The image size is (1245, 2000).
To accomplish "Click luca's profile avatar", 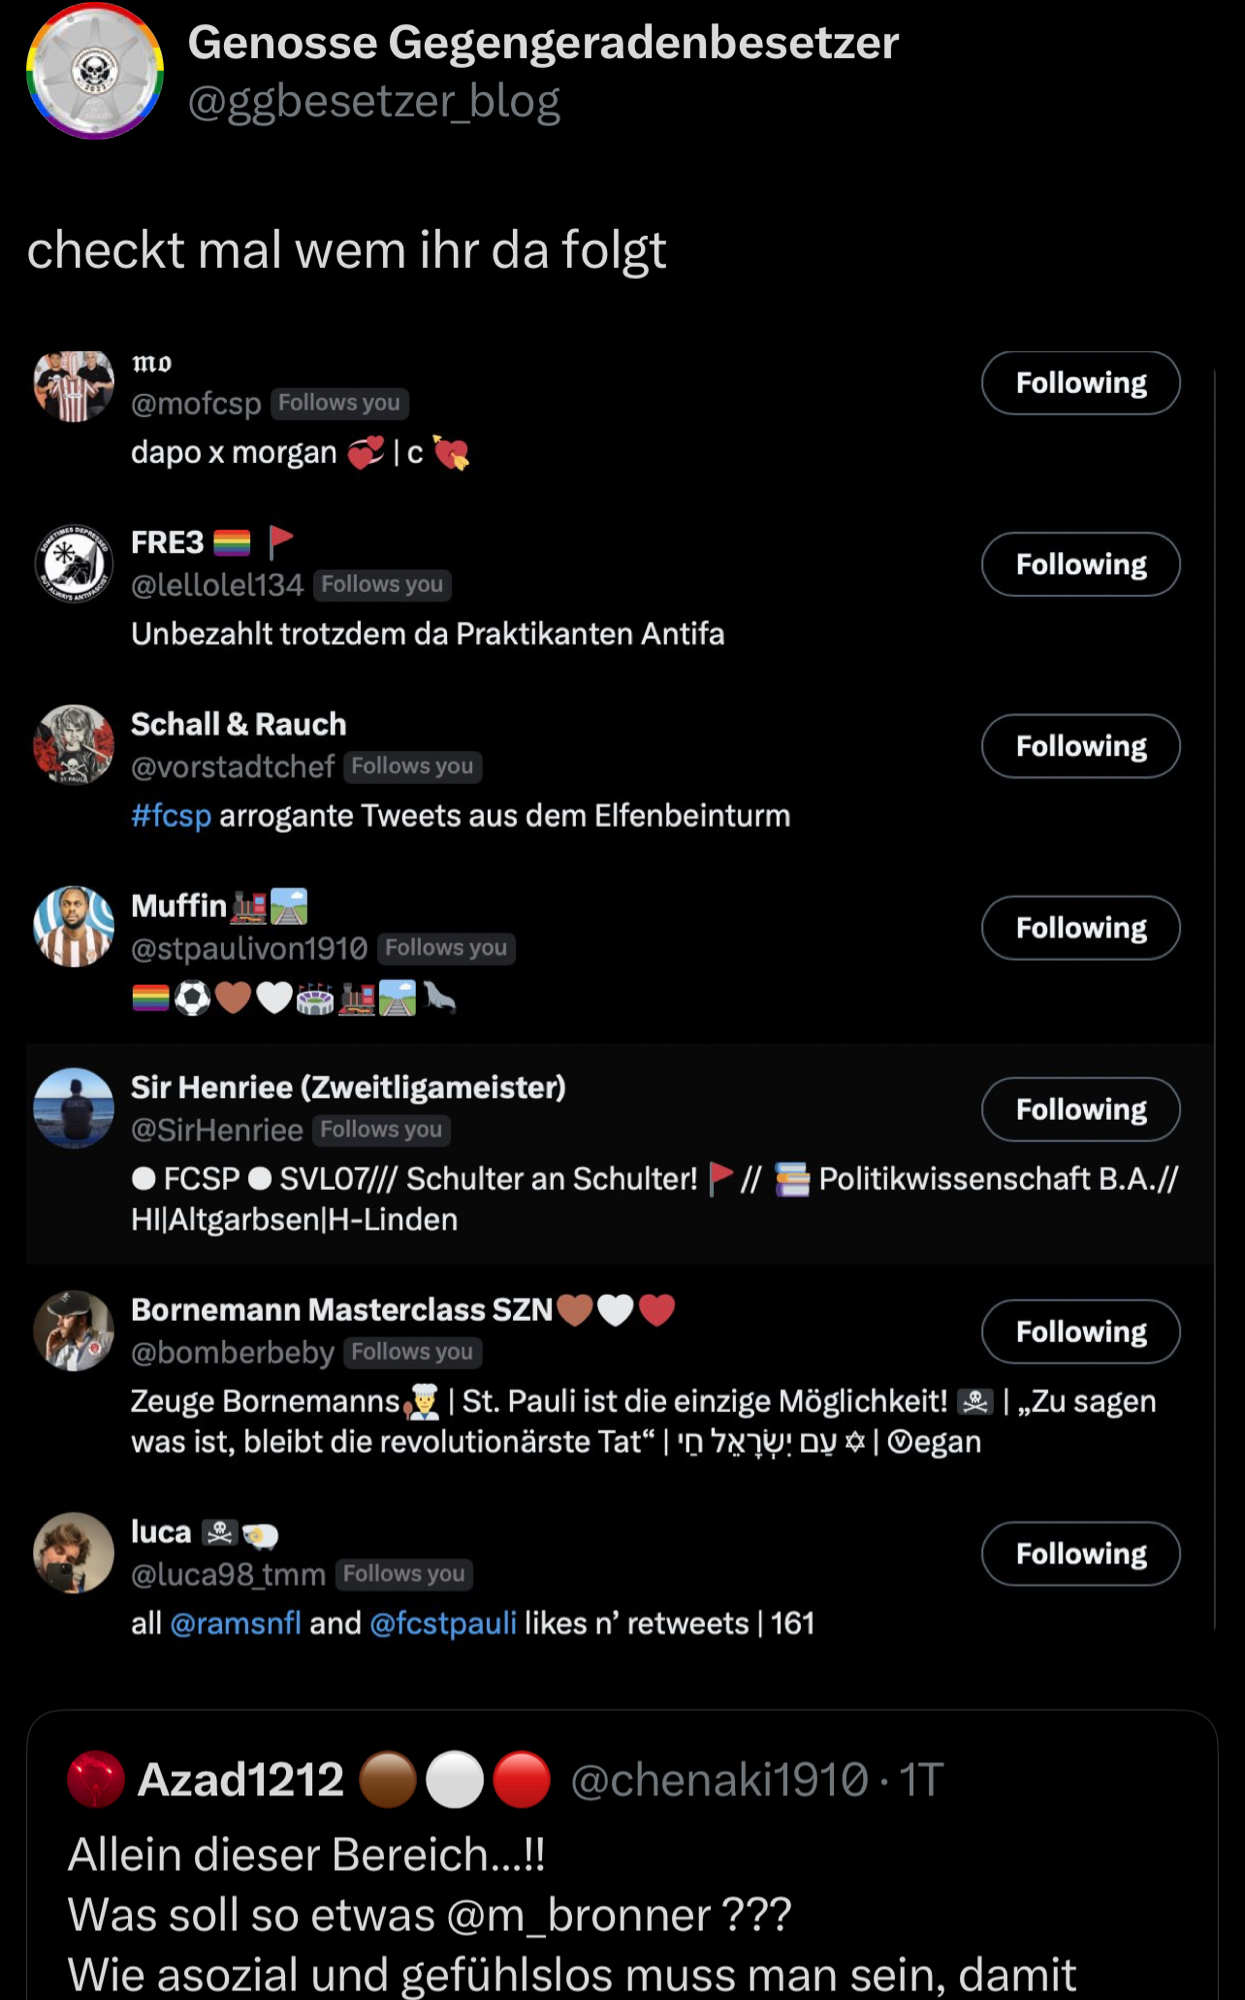I will click(74, 1552).
